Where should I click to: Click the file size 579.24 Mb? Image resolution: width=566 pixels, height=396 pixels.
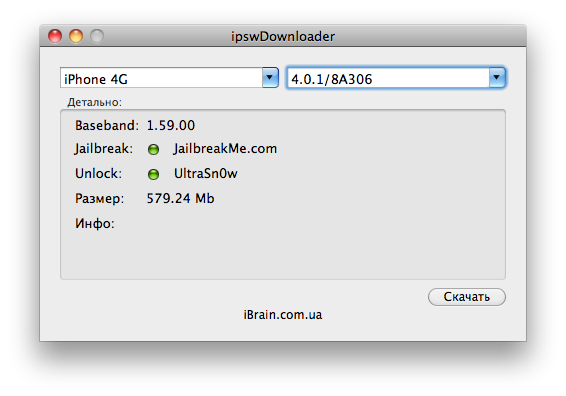tap(180, 199)
